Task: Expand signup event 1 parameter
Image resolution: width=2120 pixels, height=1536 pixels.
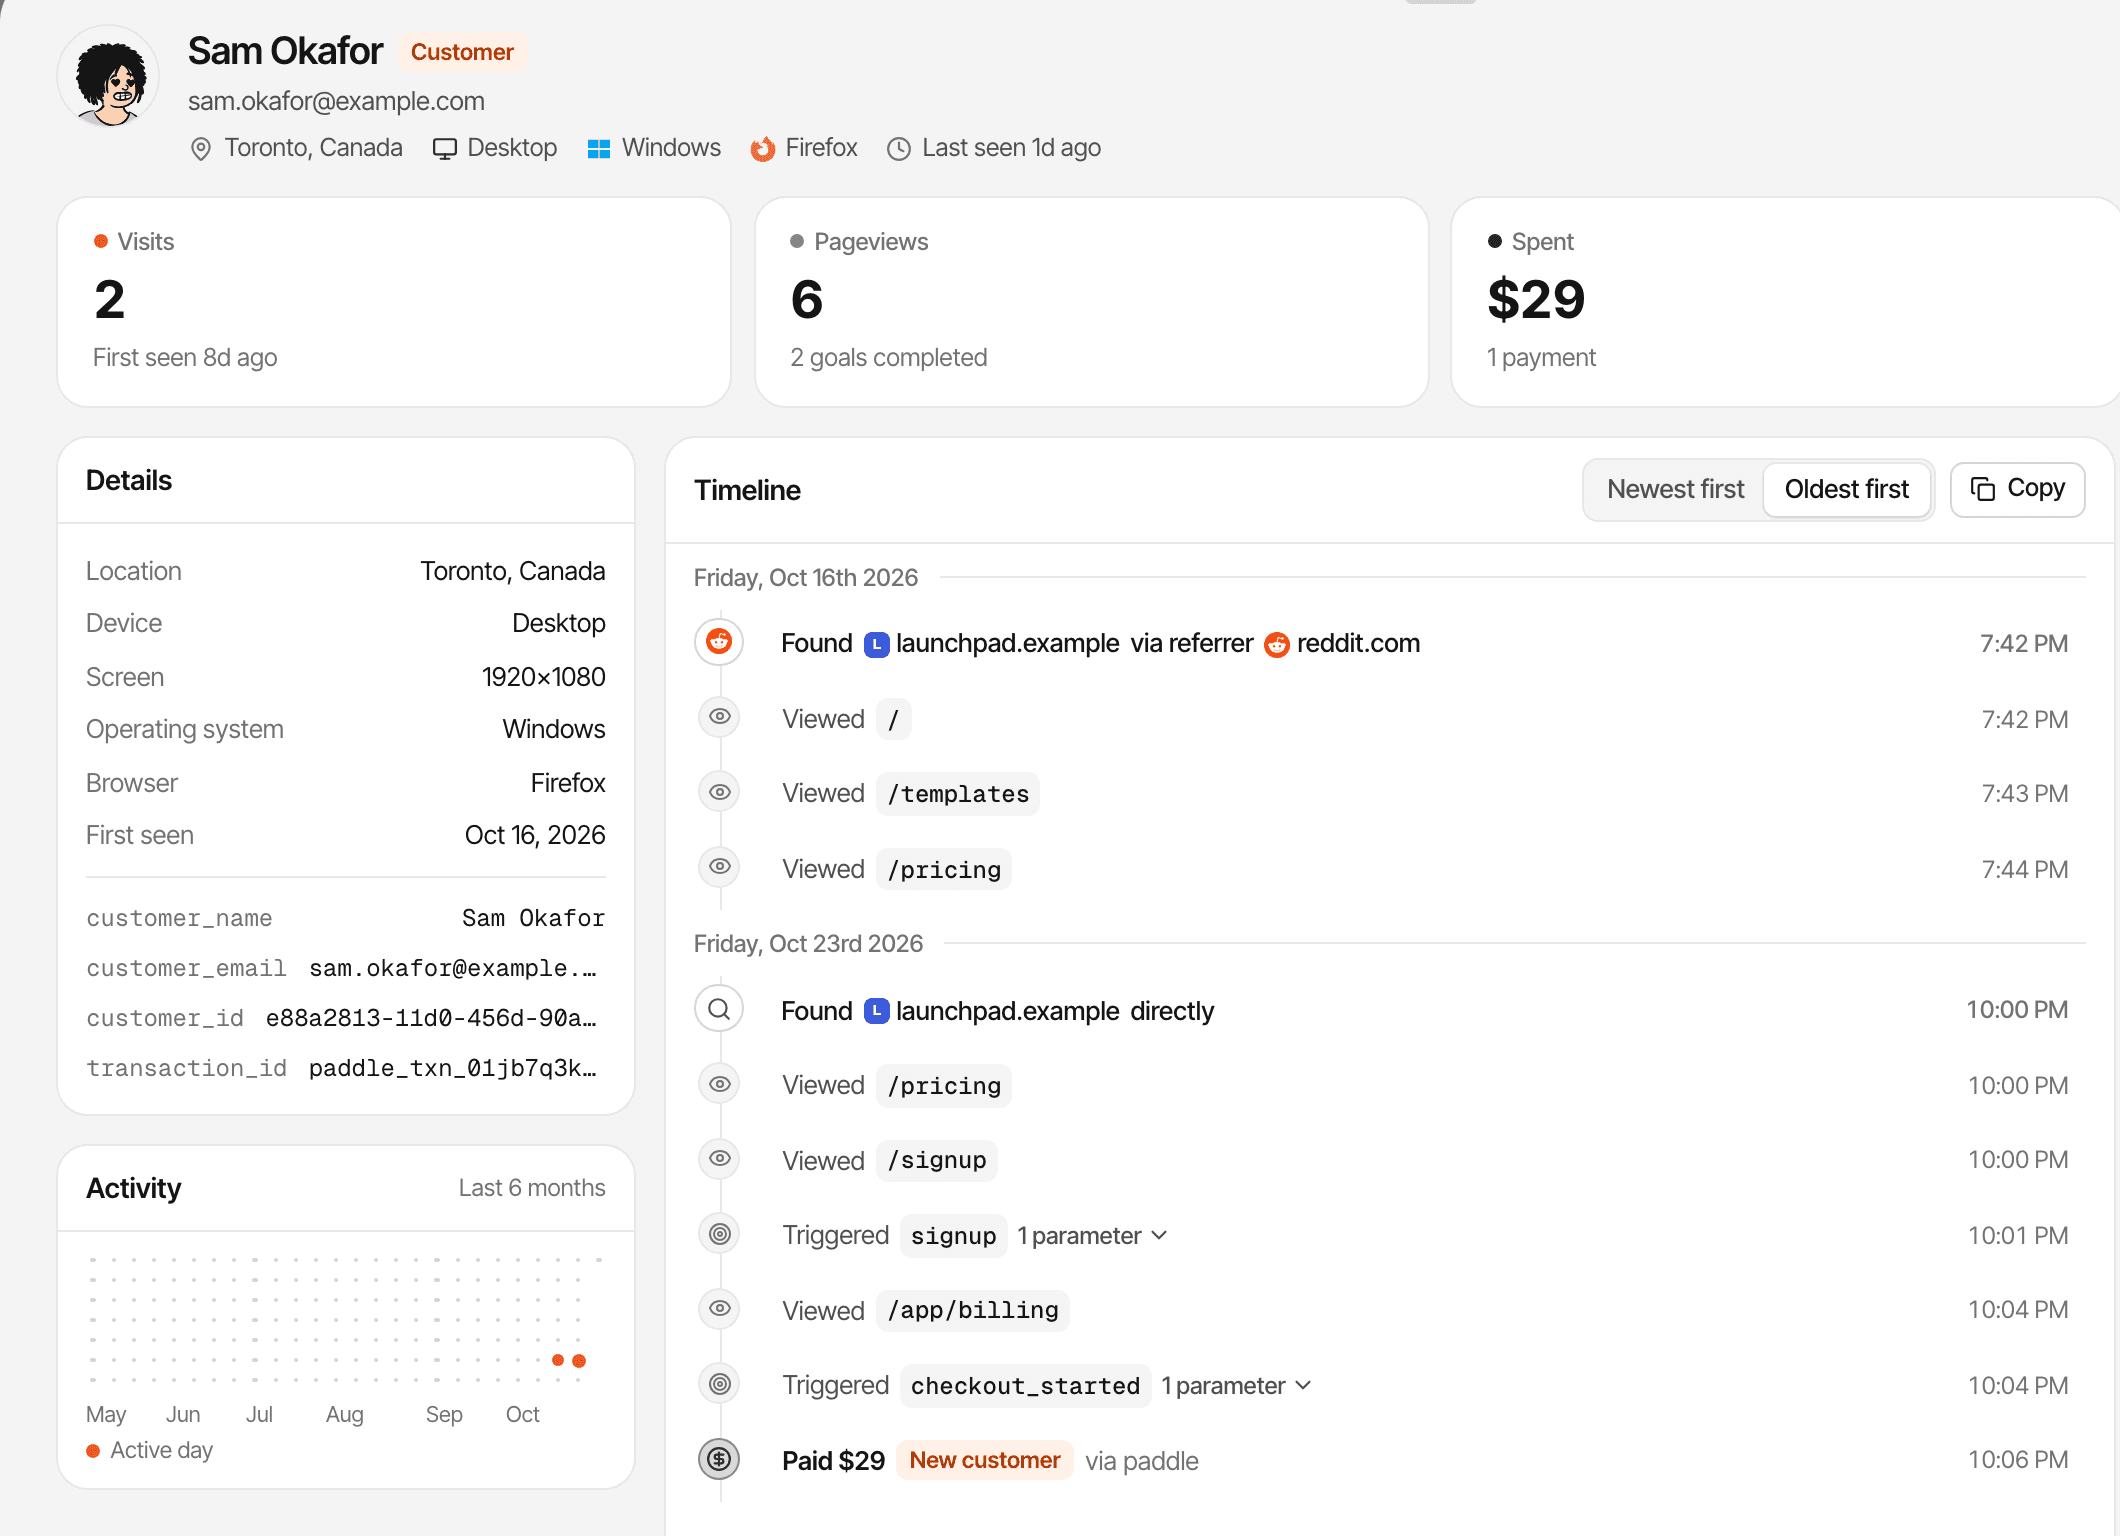Action: point(1092,1236)
